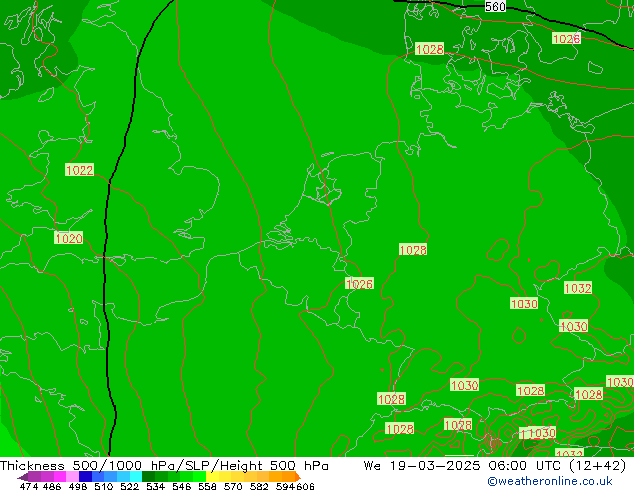This screenshot has width=634, height=490.
Task: Click the 1022 pressure label
Action: [79, 170]
